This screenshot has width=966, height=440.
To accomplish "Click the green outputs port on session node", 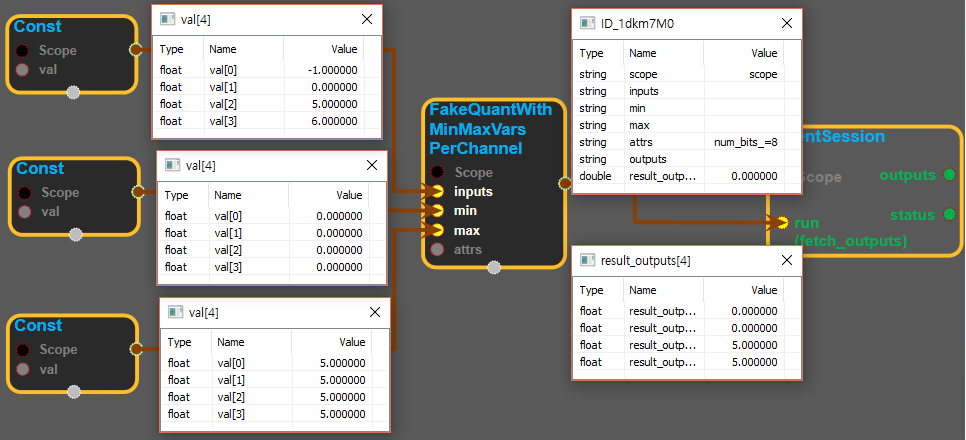I will coord(948,175).
